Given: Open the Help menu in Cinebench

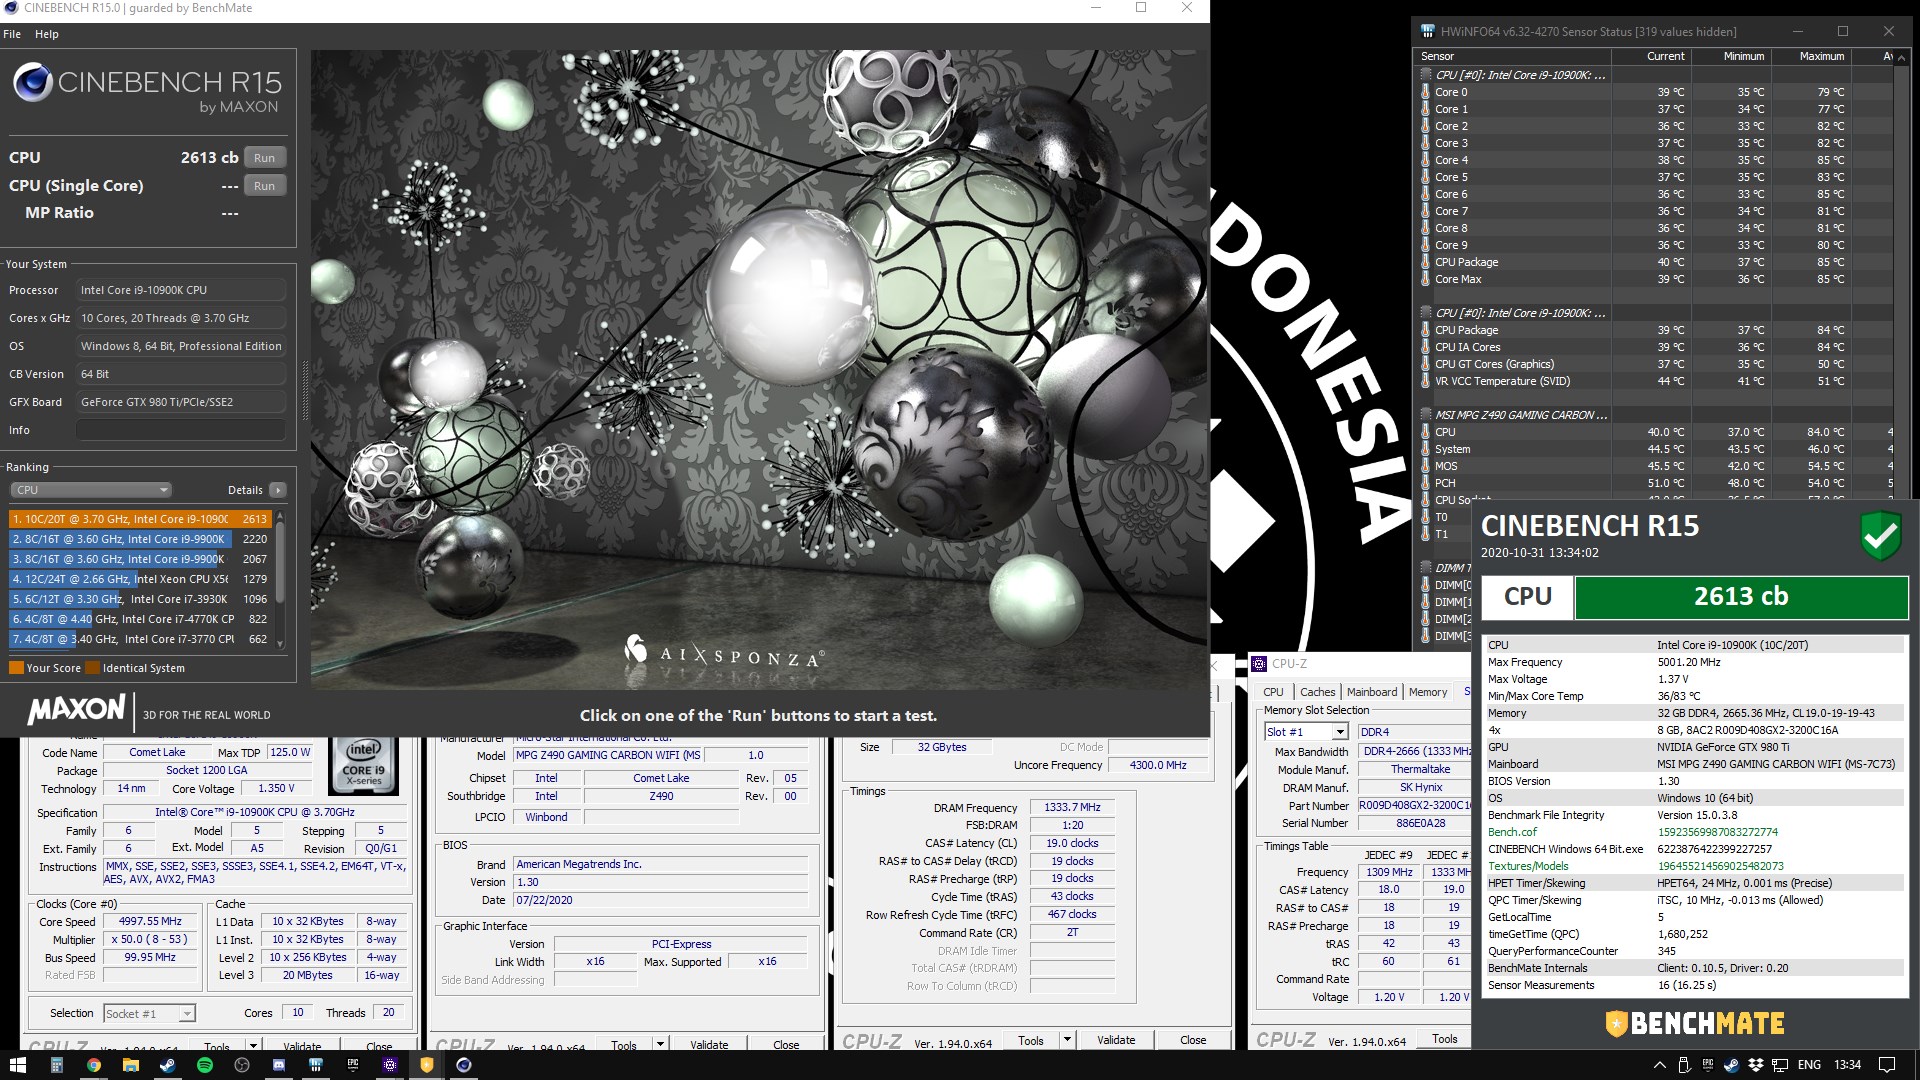Looking at the screenshot, I should 47,34.
